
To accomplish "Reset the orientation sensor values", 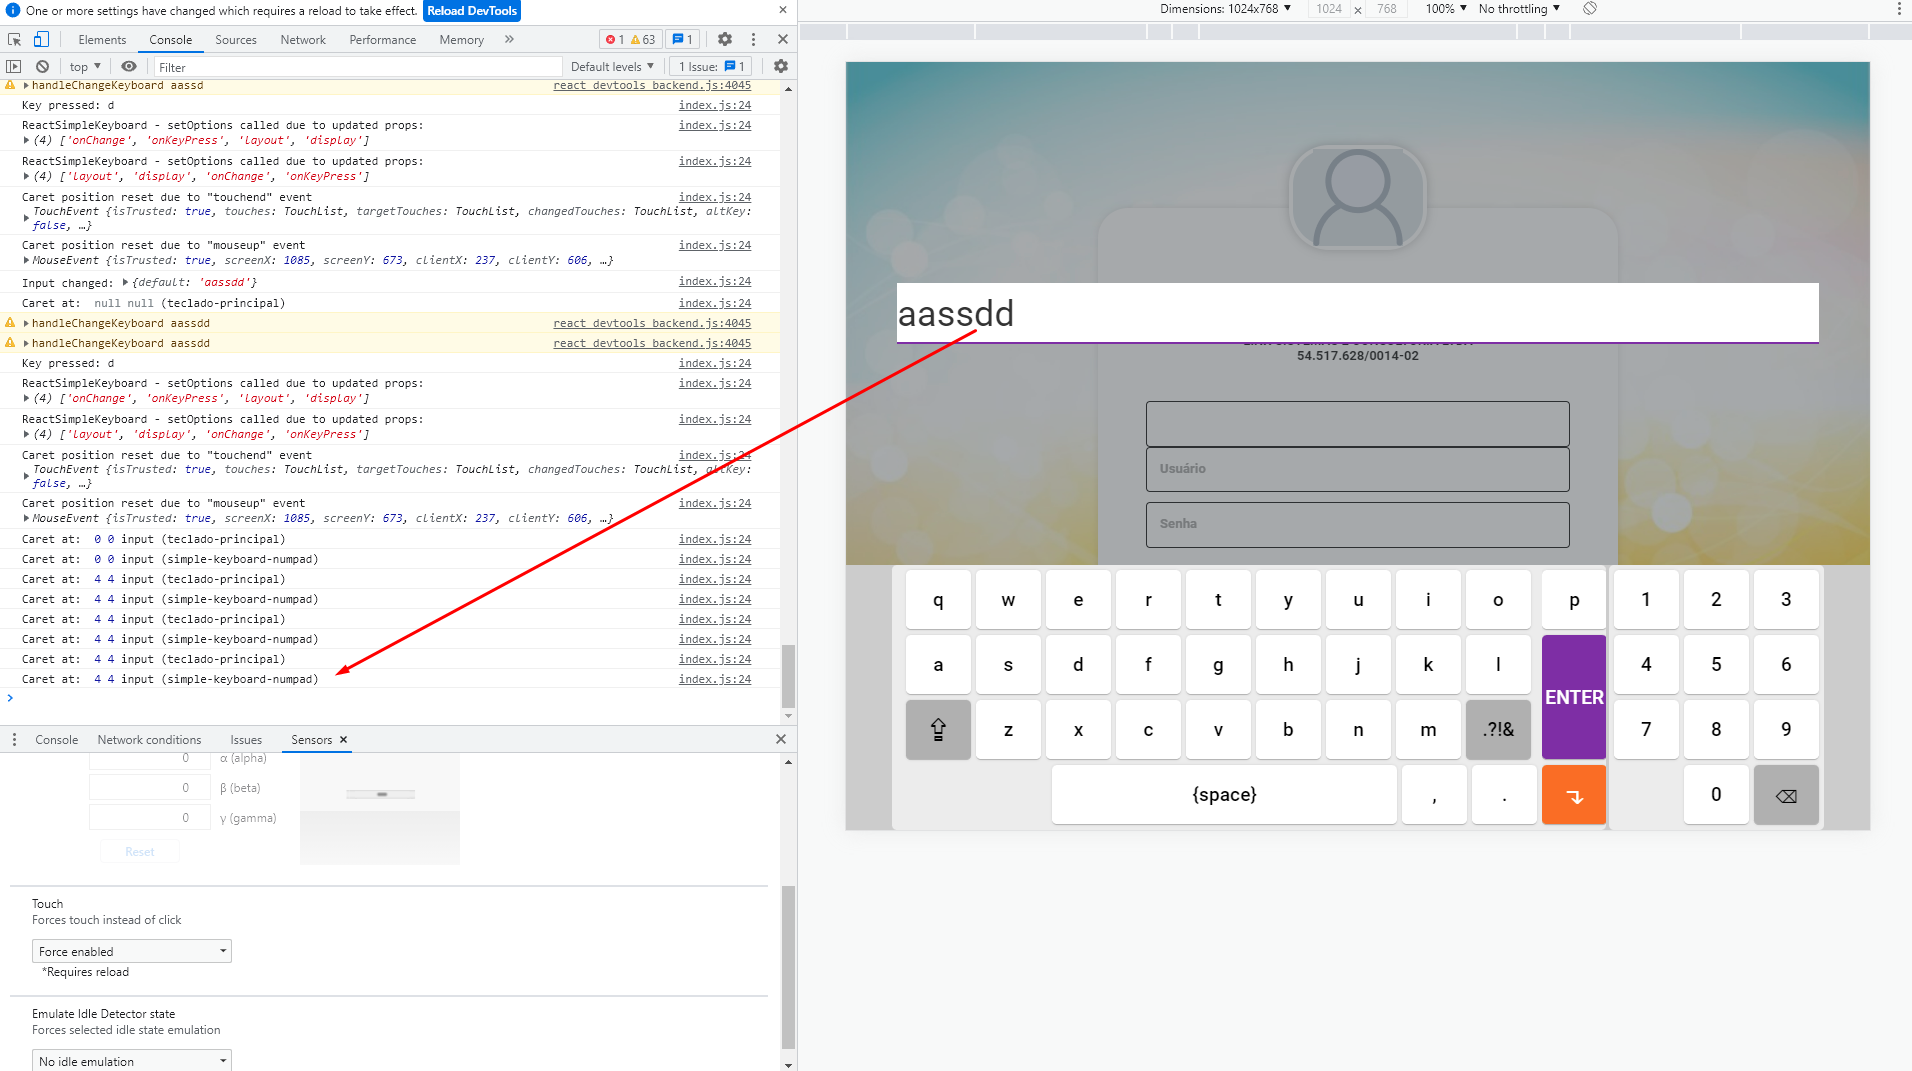I will point(139,851).
